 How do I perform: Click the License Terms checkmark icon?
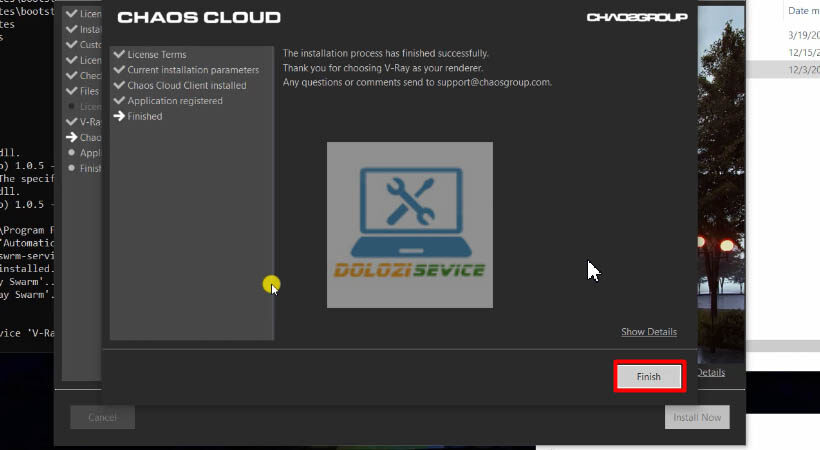120,54
